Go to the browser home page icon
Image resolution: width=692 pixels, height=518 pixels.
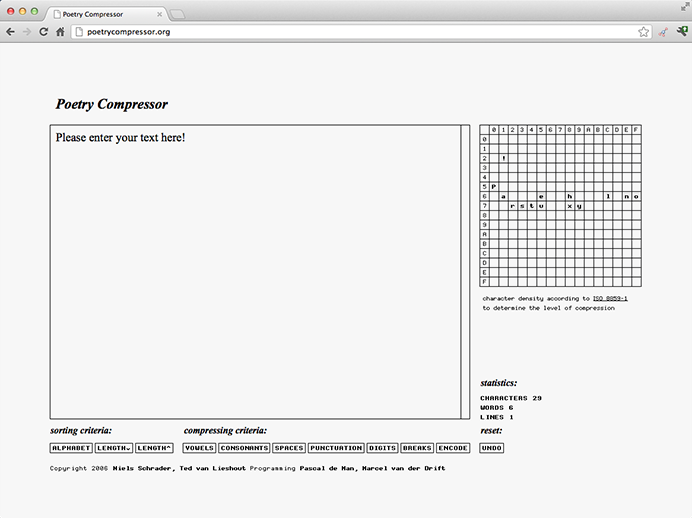pyautogui.click(x=60, y=32)
